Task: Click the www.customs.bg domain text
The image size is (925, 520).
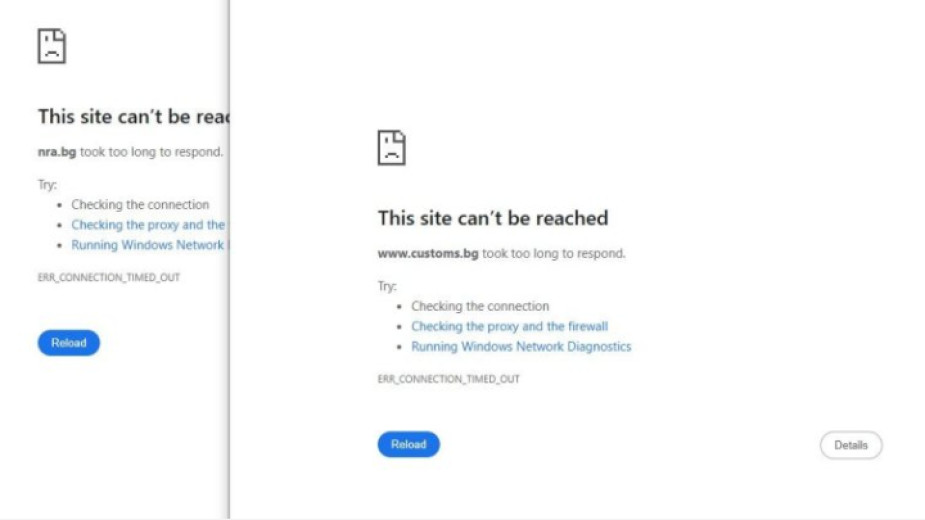Action: [x=428, y=253]
